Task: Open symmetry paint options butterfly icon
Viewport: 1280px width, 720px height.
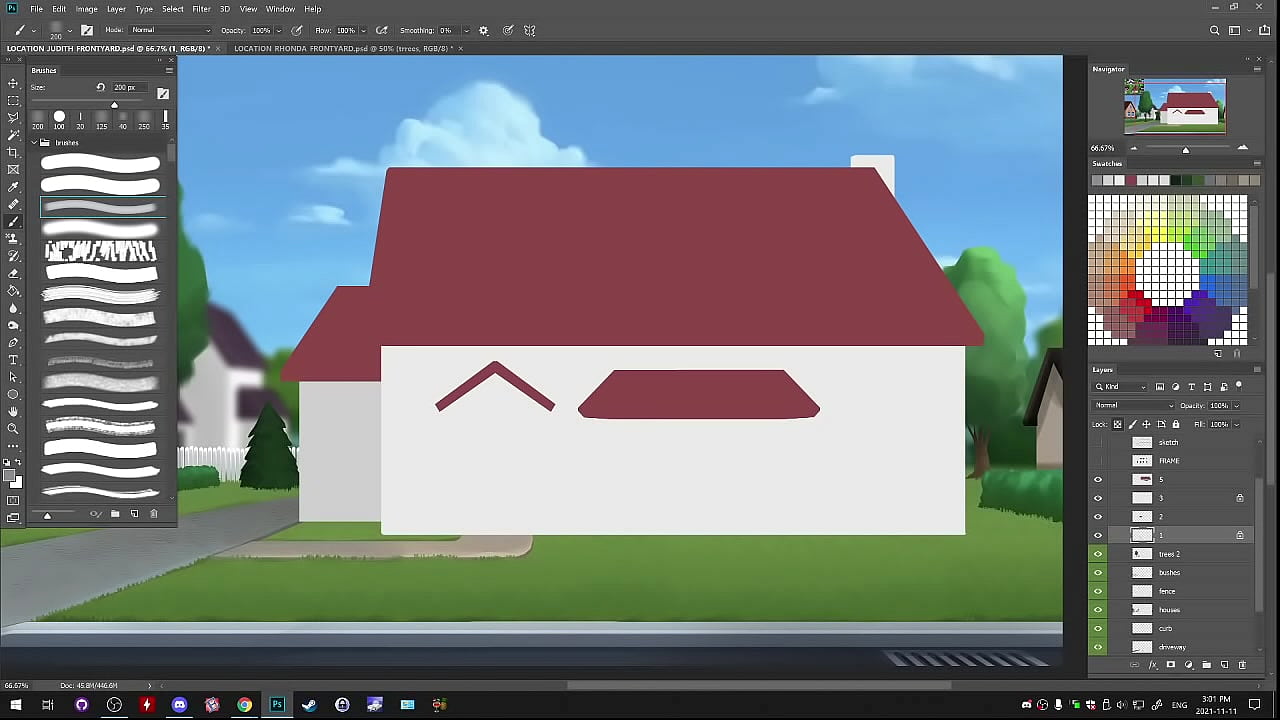Action: [529, 30]
